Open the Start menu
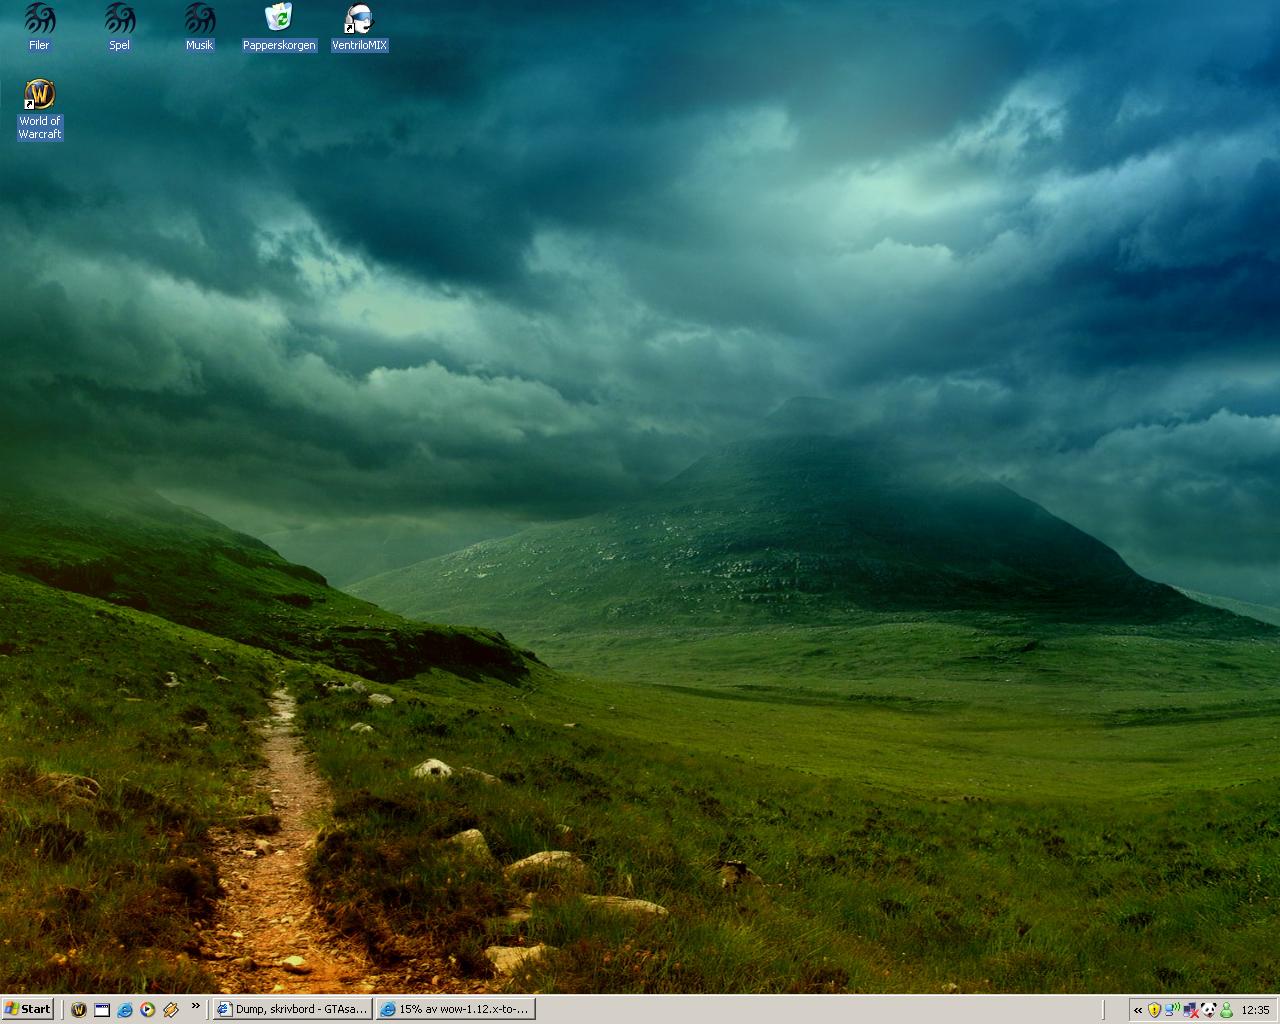This screenshot has width=1280, height=1024. [x=28, y=1009]
